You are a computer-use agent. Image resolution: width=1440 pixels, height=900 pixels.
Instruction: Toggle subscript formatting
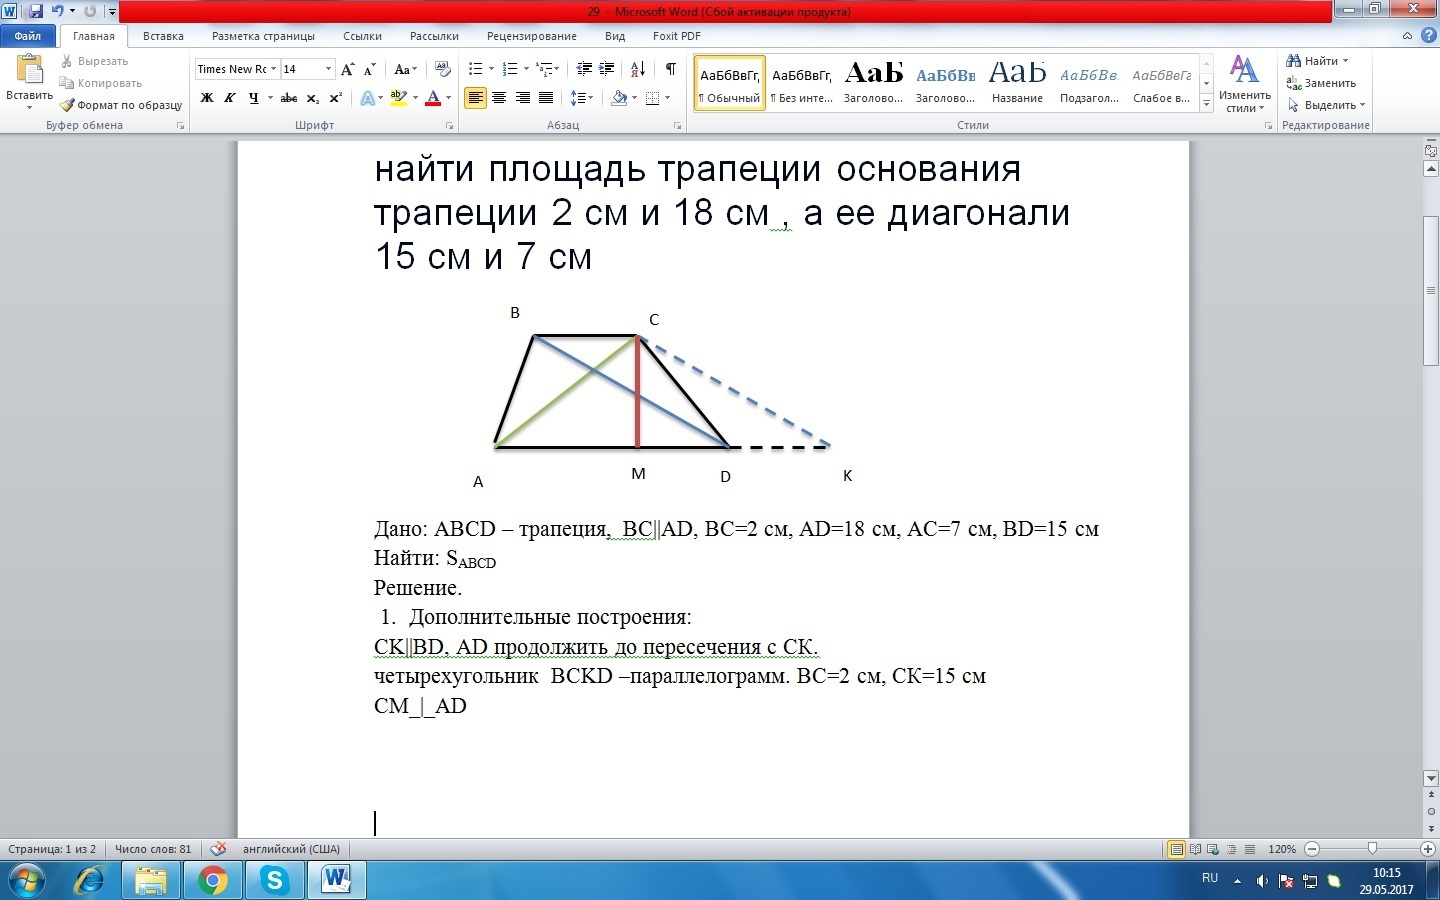click(x=313, y=98)
